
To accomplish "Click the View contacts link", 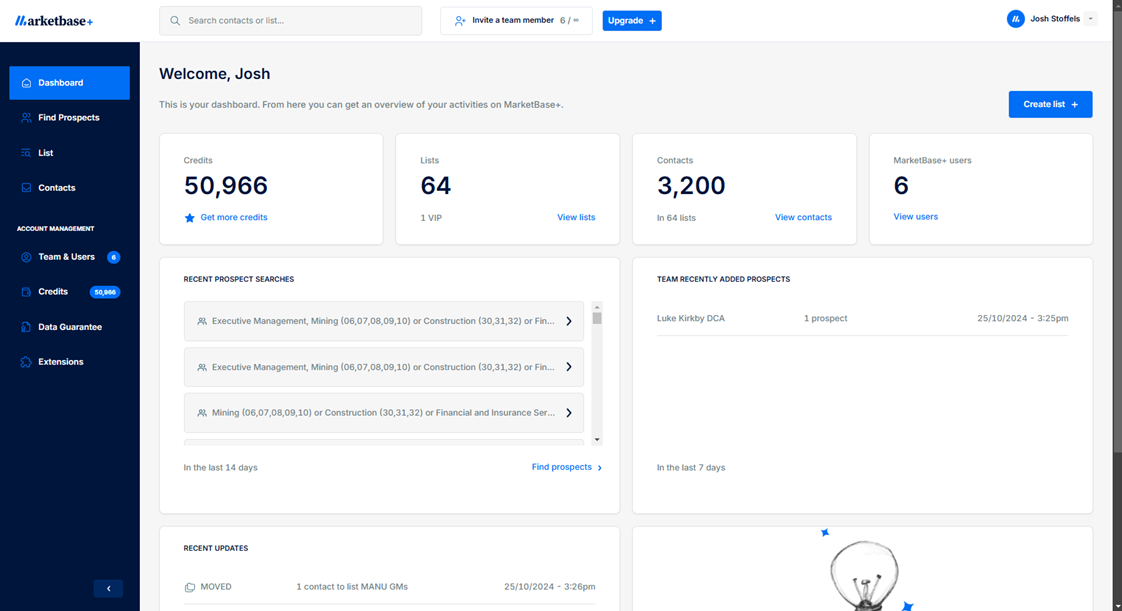I will (803, 217).
